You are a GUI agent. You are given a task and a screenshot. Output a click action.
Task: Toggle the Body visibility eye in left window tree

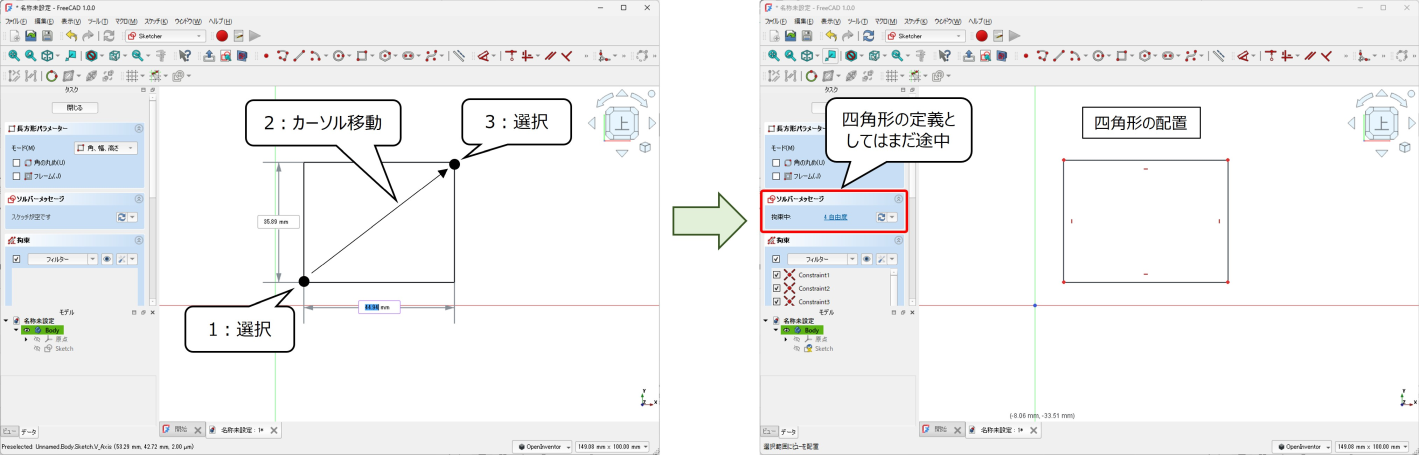tap(27, 330)
